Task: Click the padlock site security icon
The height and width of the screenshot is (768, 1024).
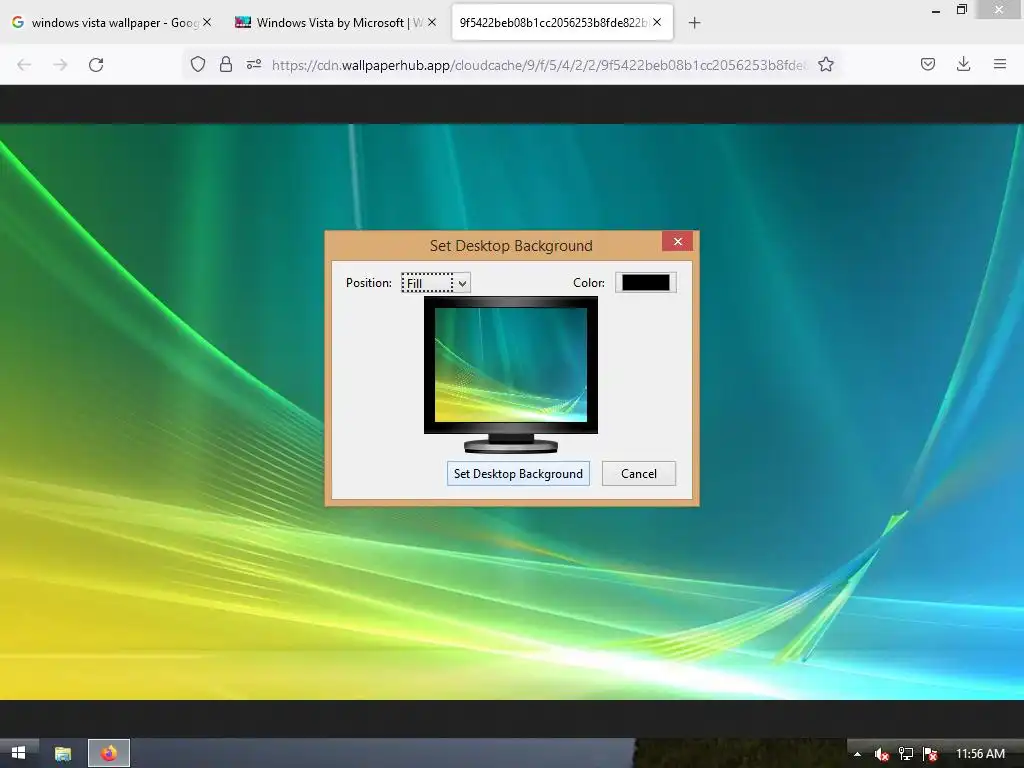Action: (226, 64)
